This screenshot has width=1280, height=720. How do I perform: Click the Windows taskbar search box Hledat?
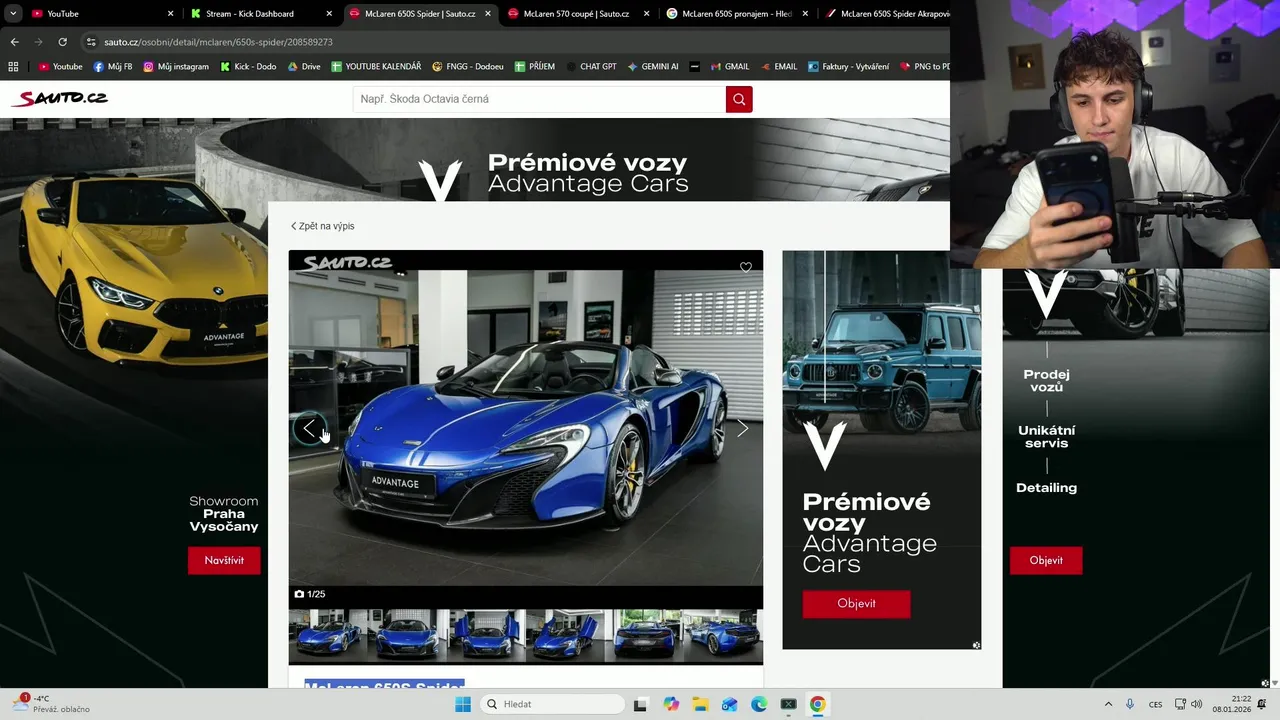[x=552, y=704]
